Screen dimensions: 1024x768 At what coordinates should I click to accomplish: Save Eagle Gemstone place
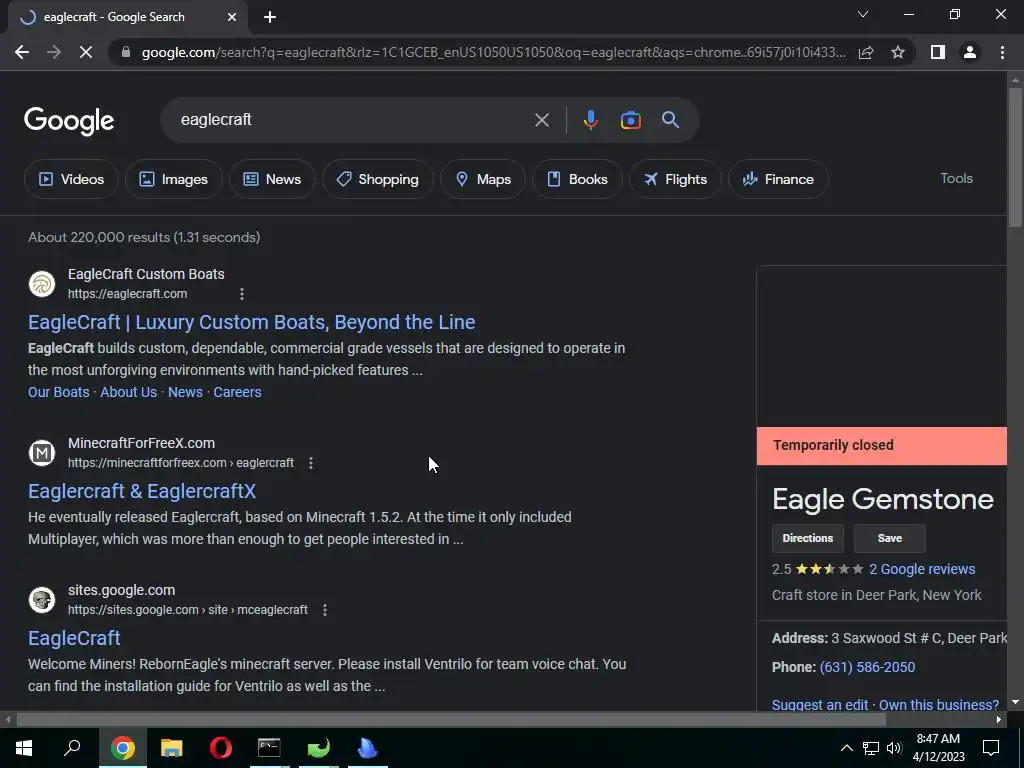(889, 538)
